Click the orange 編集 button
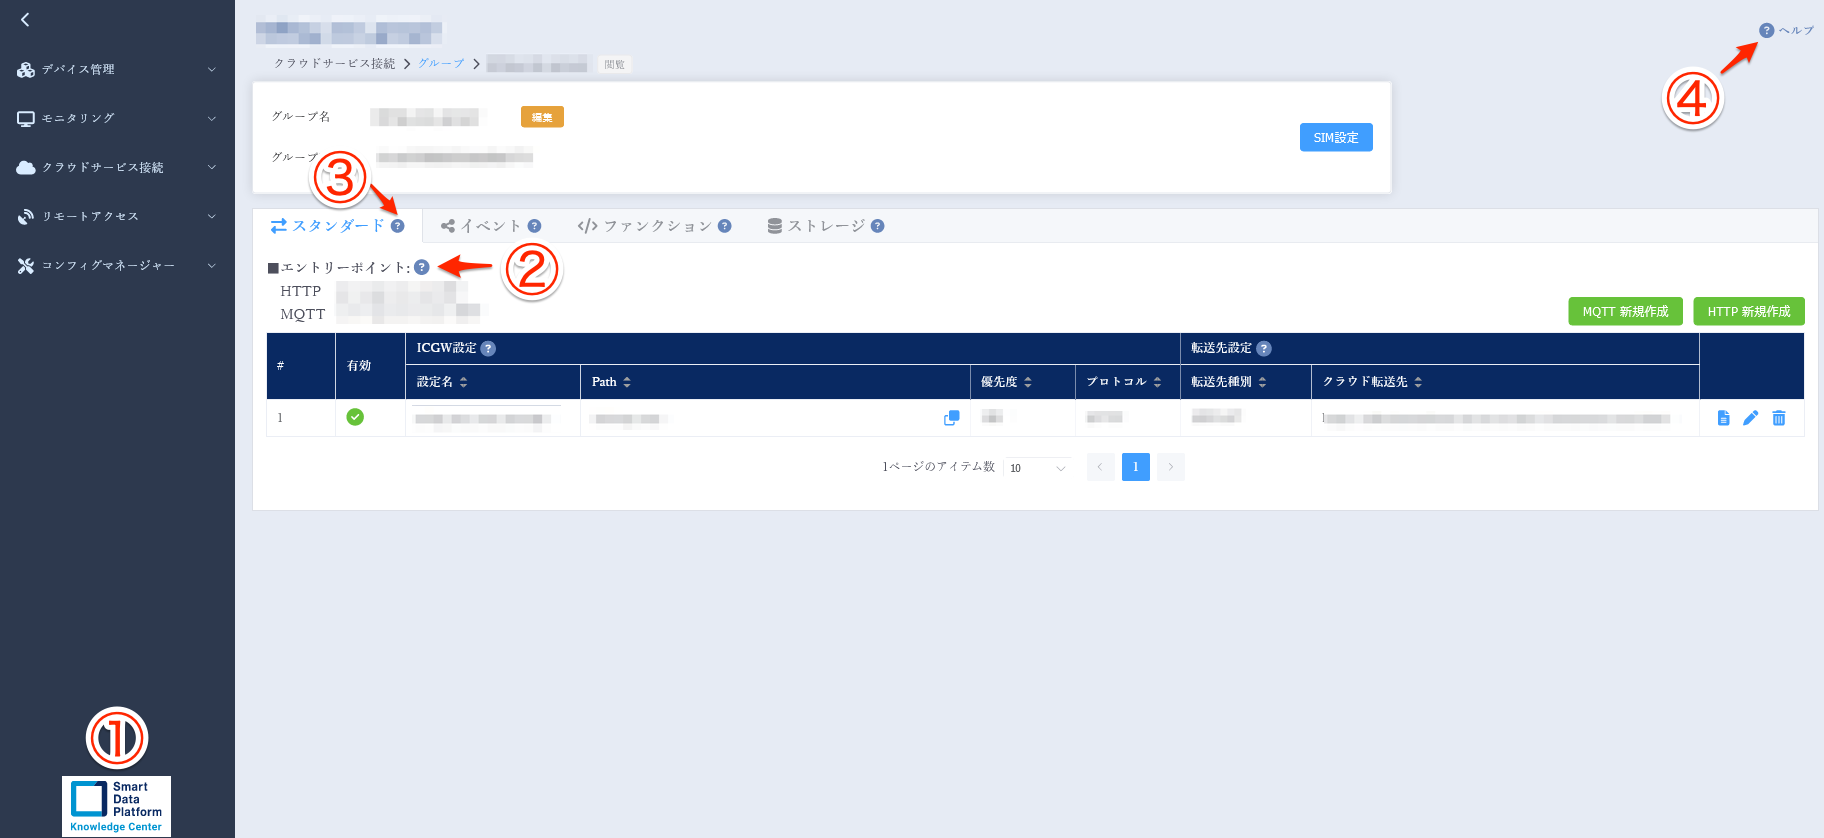The width and height of the screenshot is (1824, 838). tap(542, 117)
